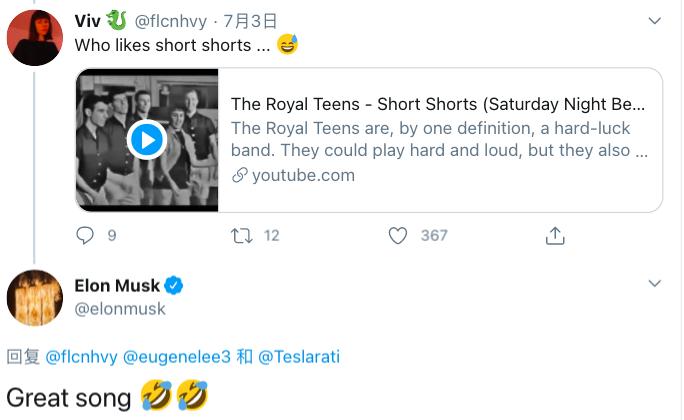Expand Elon Musk's tweet options chevron
This screenshot has height=420, width=684.
coord(655,284)
